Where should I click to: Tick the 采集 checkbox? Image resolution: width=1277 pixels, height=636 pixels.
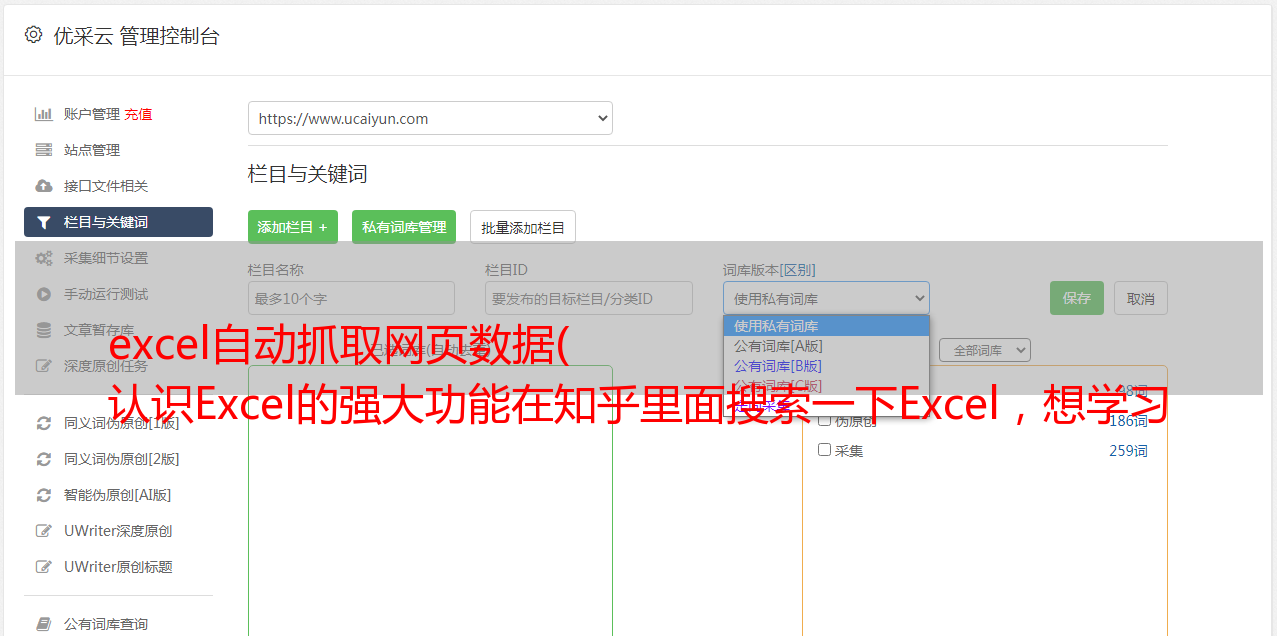[x=825, y=450]
